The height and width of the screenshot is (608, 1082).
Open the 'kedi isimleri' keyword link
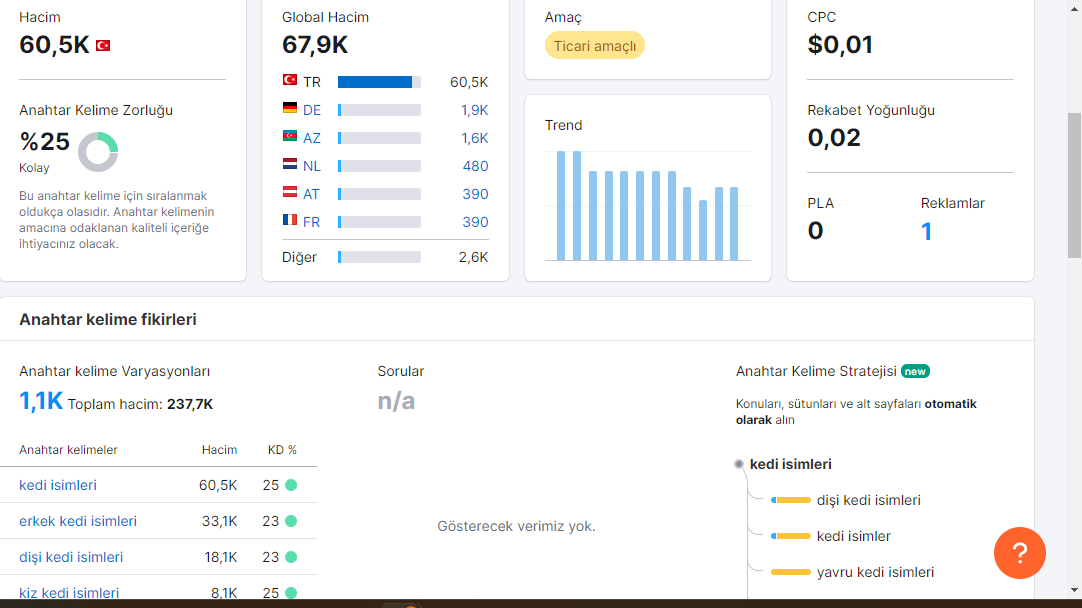58,485
